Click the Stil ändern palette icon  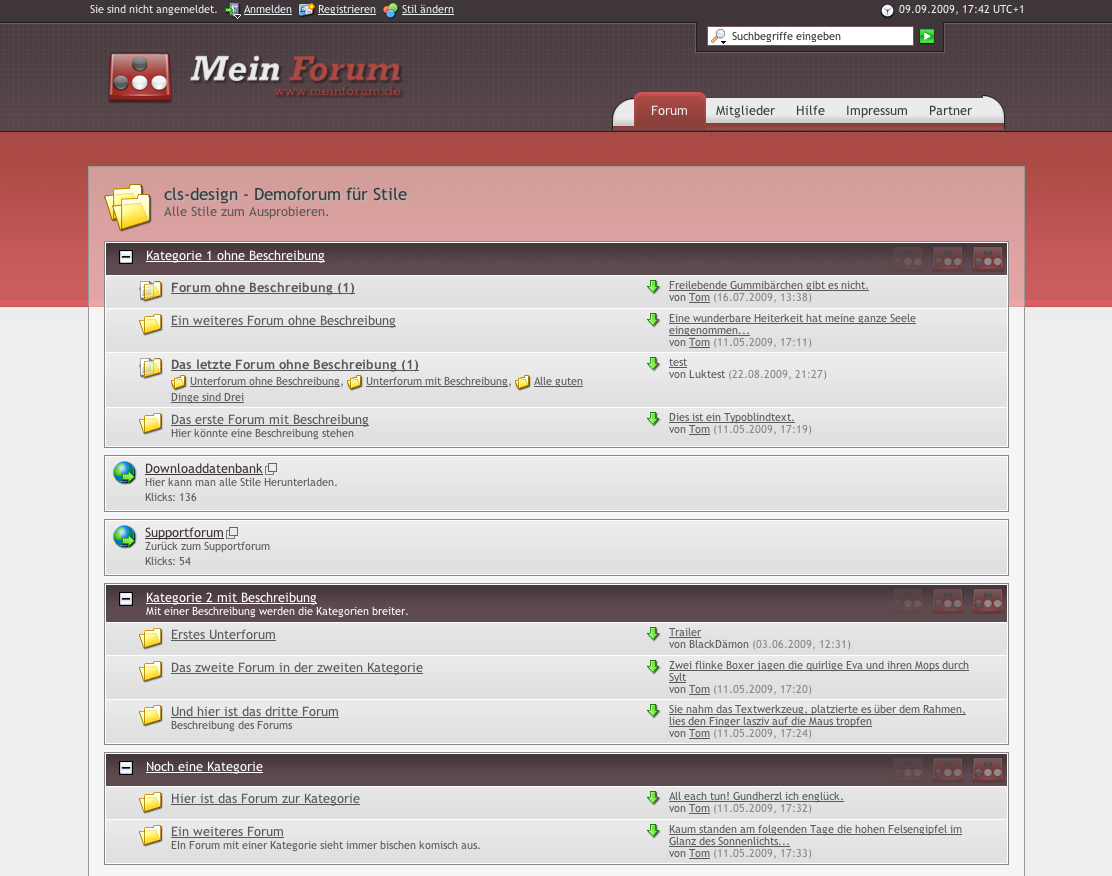click(390, 10)
